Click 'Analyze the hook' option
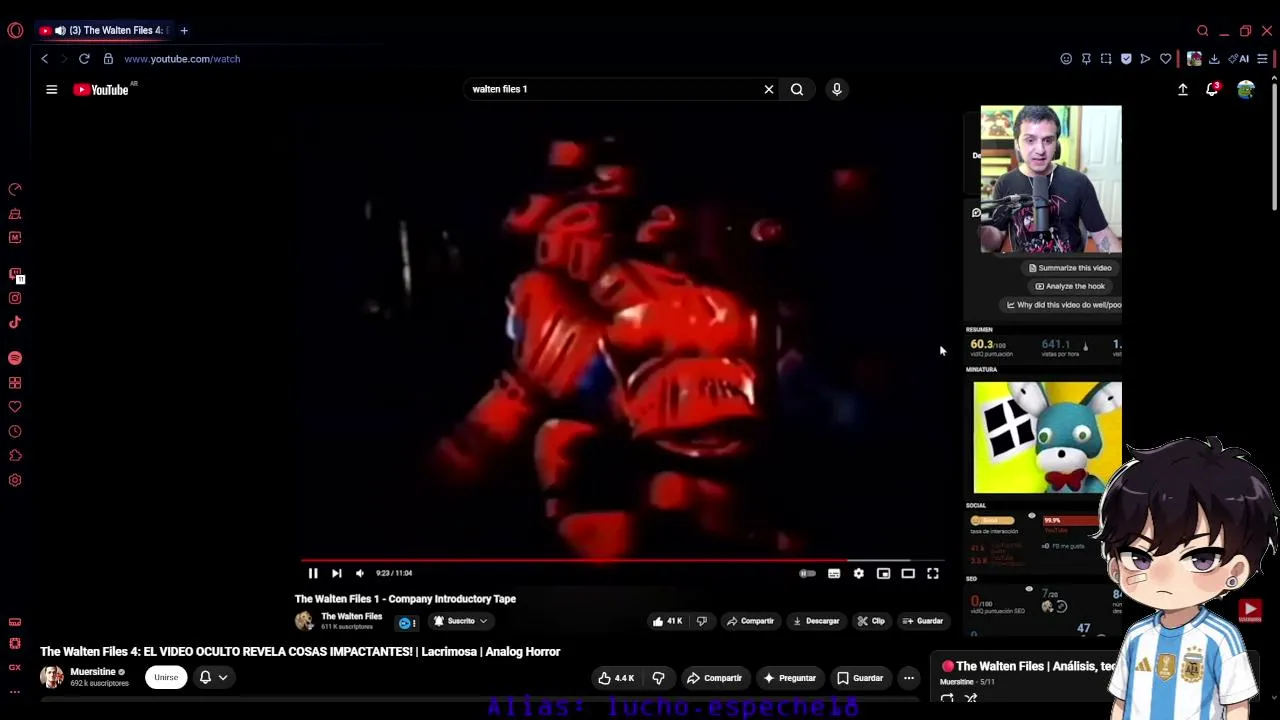 [1070, 286]
